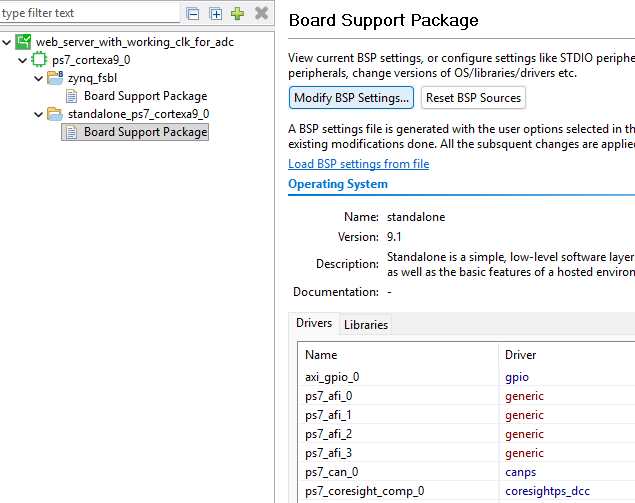The image size is (635, 503).
Task: Select the Drivers tab
Action: [x=313, y=324]
